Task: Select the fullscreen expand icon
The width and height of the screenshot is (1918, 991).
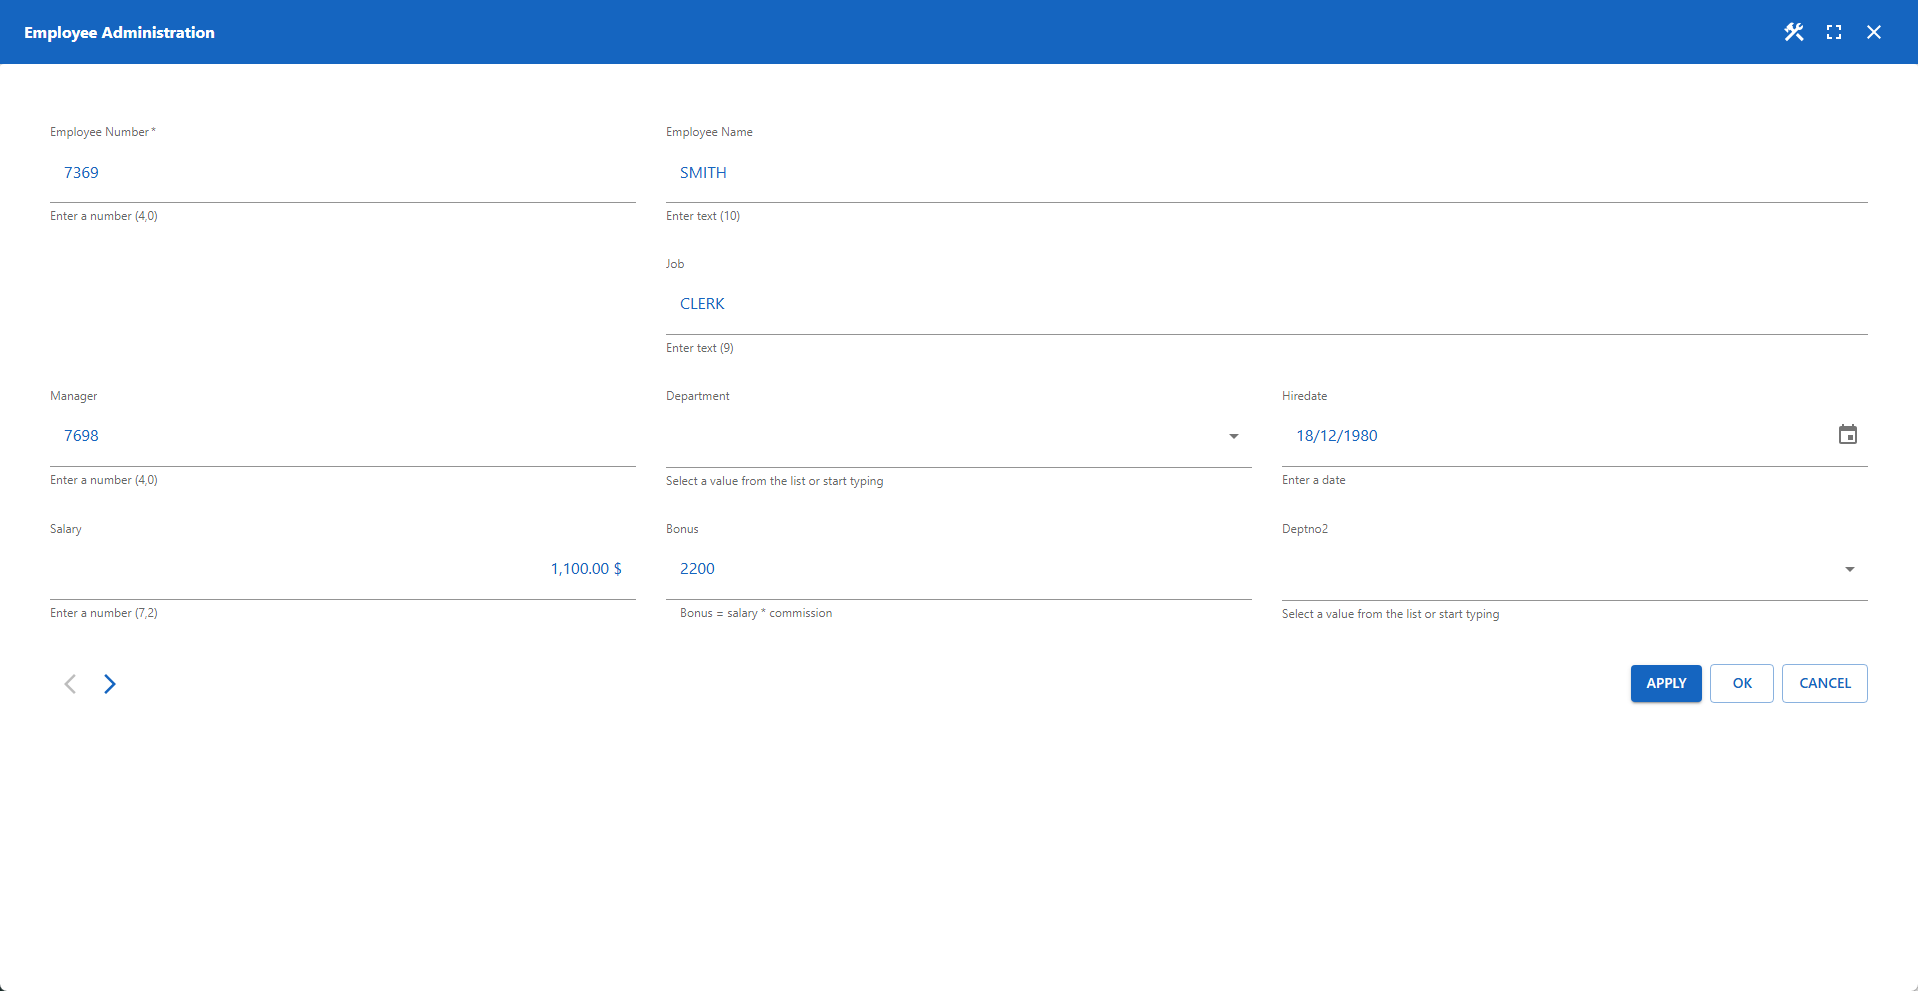Action: pyautogui.click(x=1834, y=31)
